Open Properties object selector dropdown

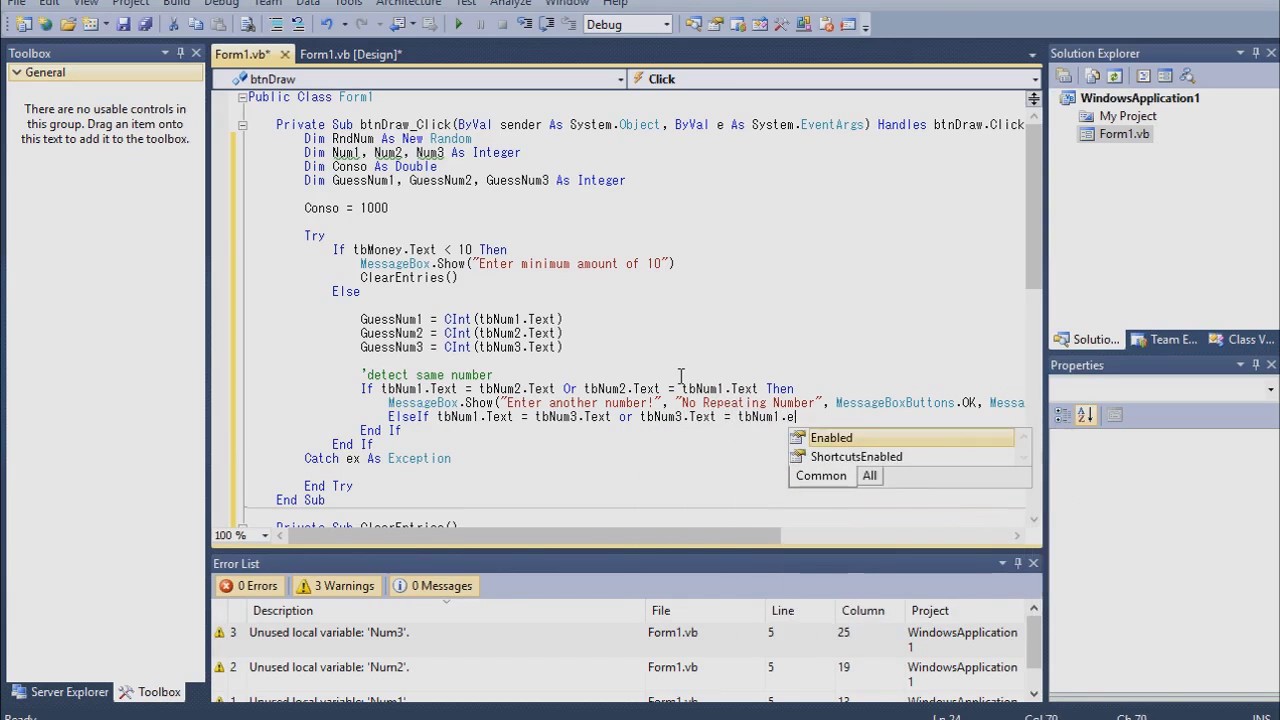point(1270,390)
